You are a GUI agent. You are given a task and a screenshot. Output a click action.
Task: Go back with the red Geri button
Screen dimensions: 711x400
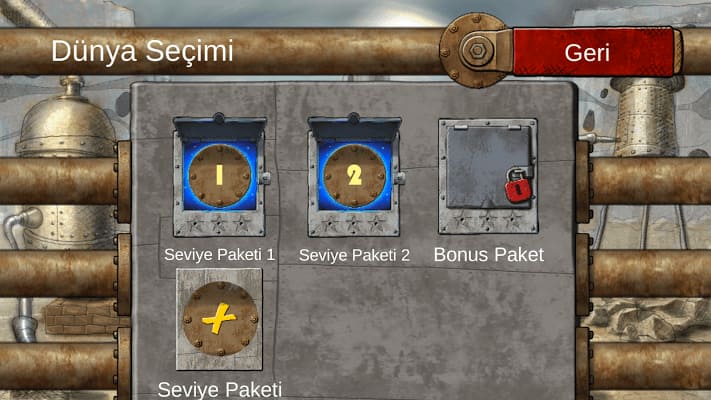pos(593,52)
